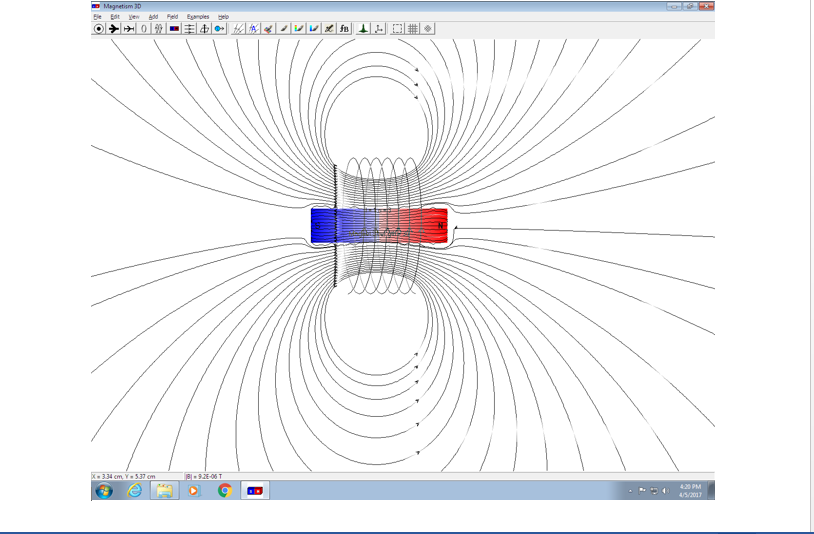This screenshot has height=534, width=814.
Task: Click the green peak plot icon
Action: point(363,29)
